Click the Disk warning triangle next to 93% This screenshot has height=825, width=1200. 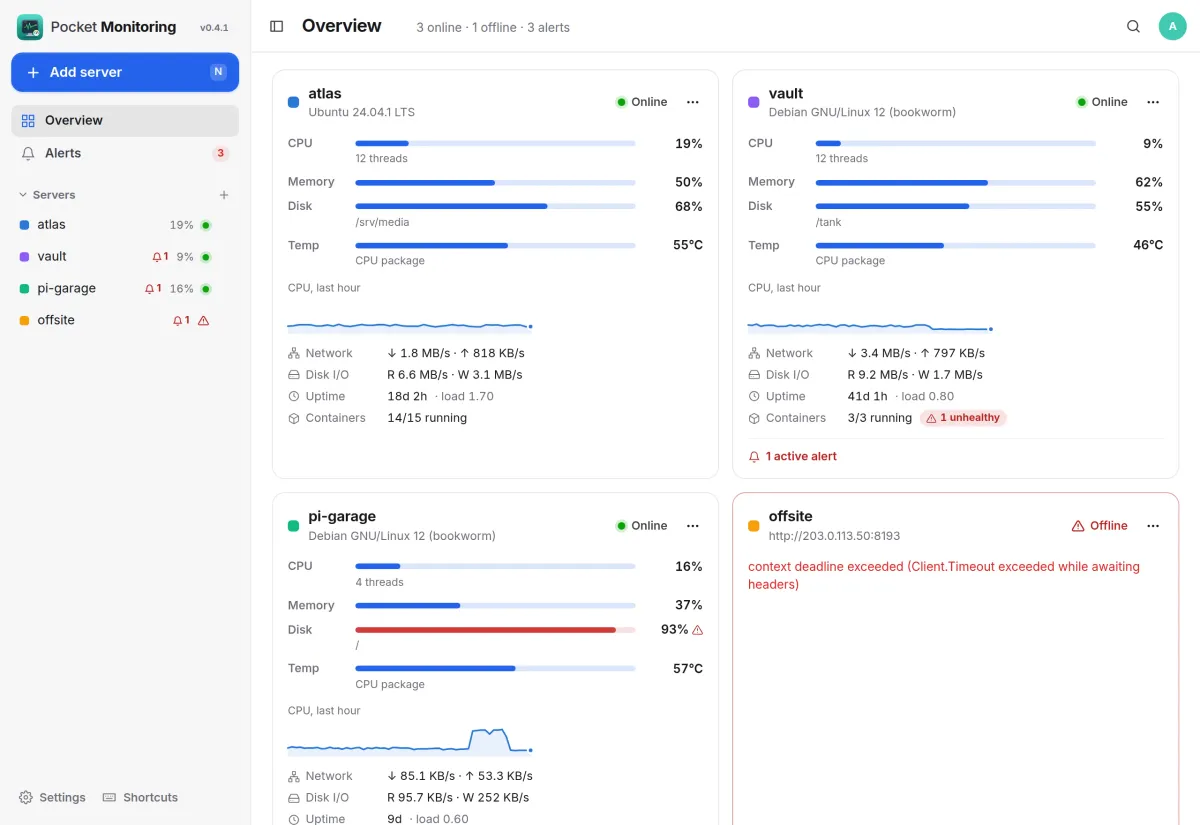click(x=698, y=630)
